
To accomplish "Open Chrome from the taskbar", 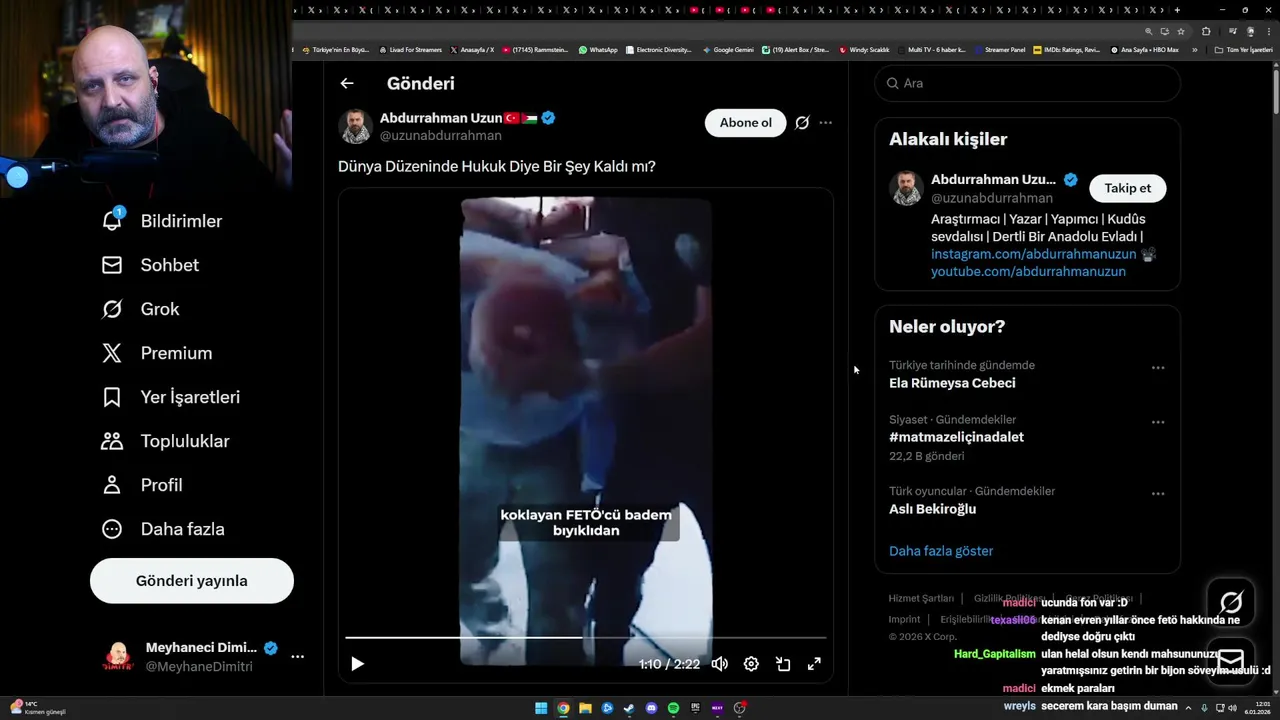I will pos(563,708).
